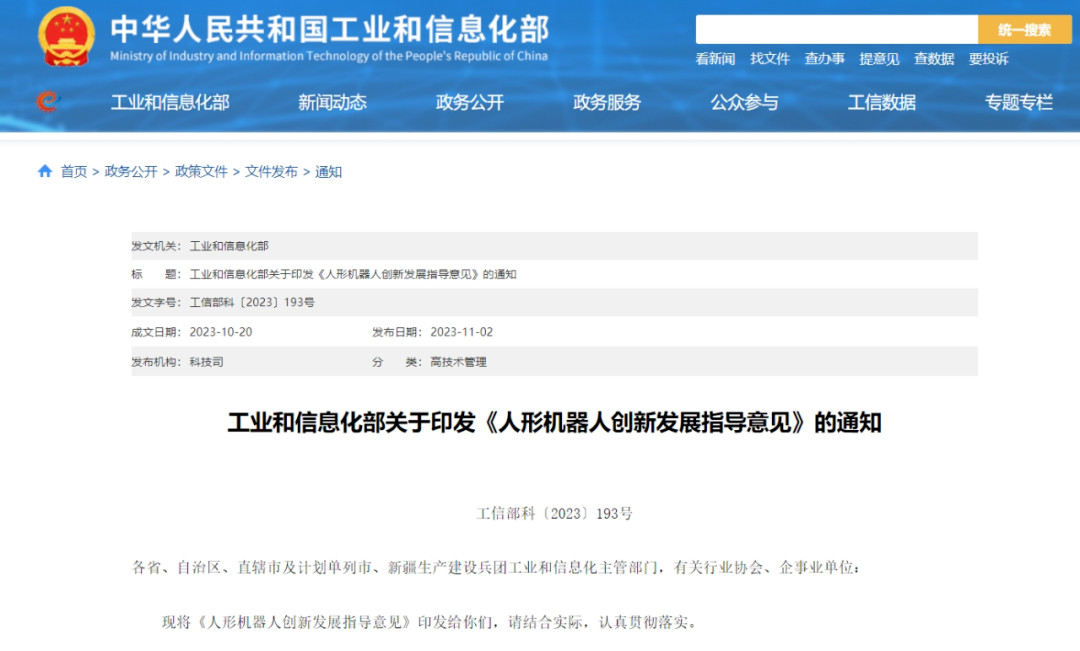This screenshot has height=651, width=1080.
Task: Select the 分类 value 高技术管理
Action: tap(458, 362)
